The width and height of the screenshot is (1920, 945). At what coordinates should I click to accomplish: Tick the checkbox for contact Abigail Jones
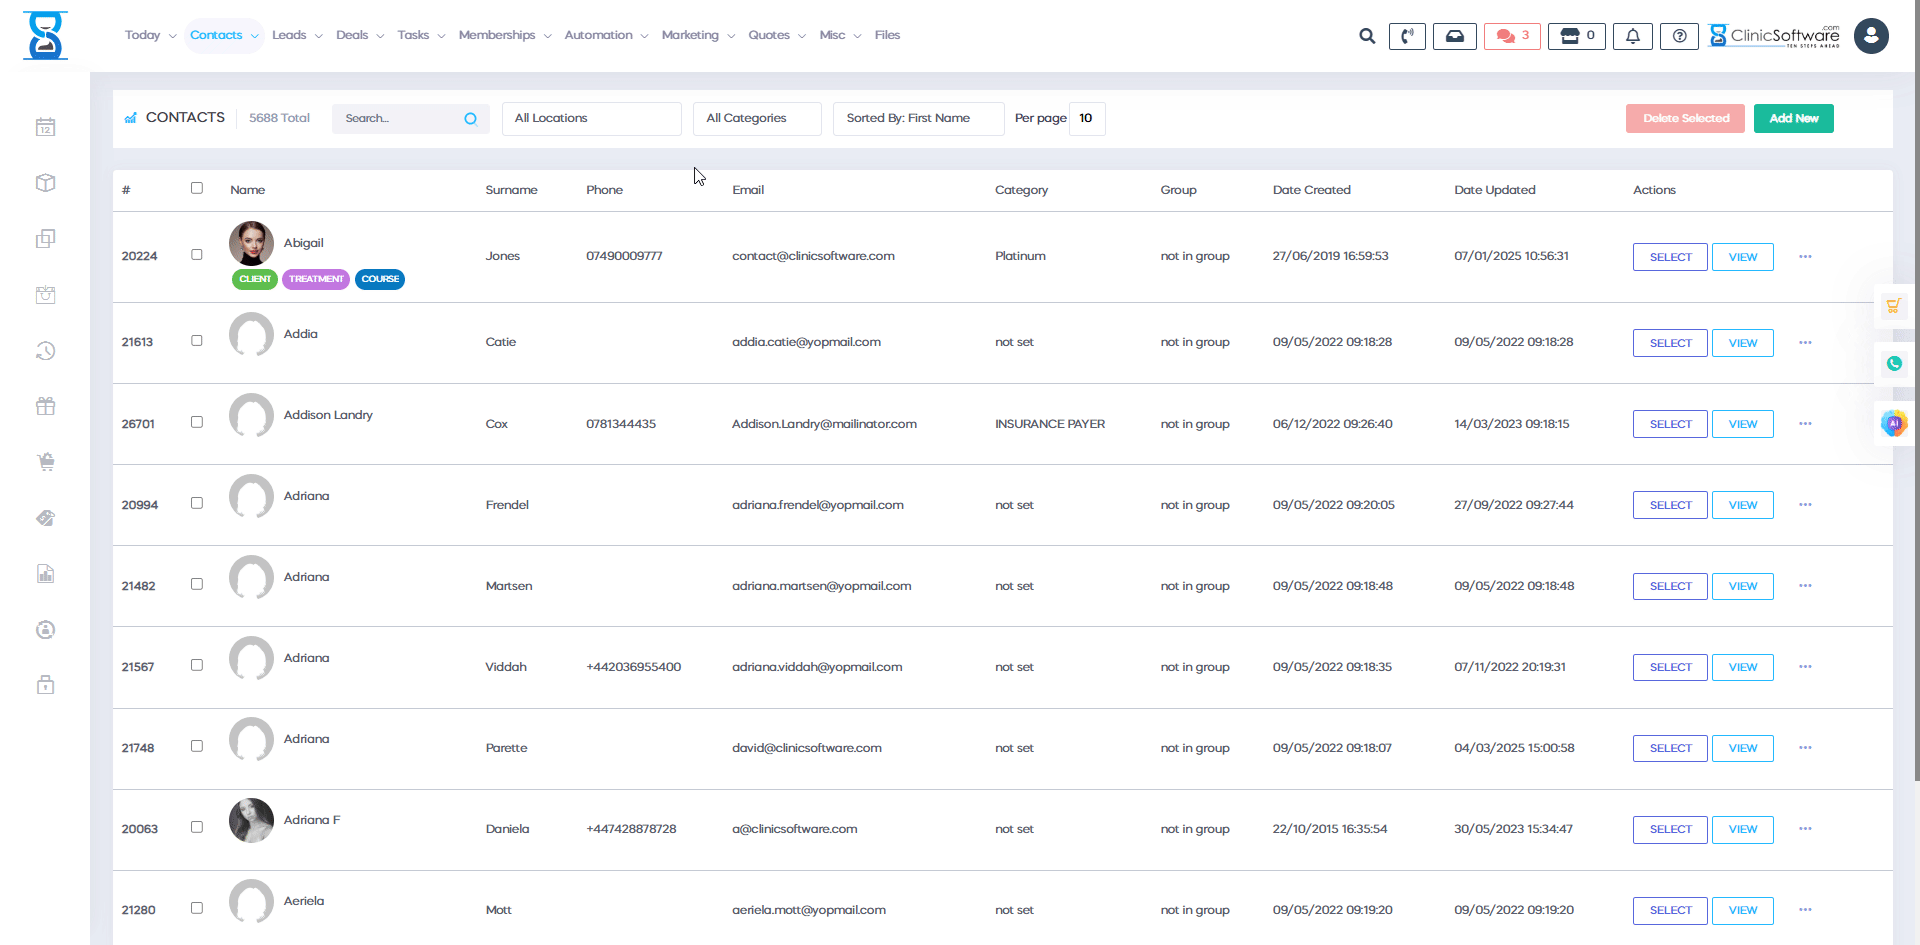click(x=197, y=254)
